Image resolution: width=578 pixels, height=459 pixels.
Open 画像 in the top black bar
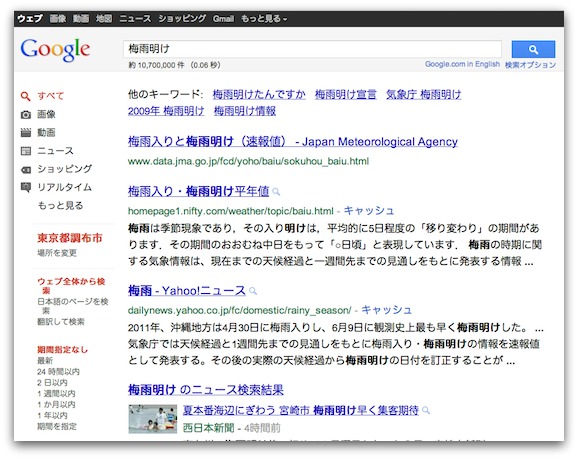(x=58, y=18)
